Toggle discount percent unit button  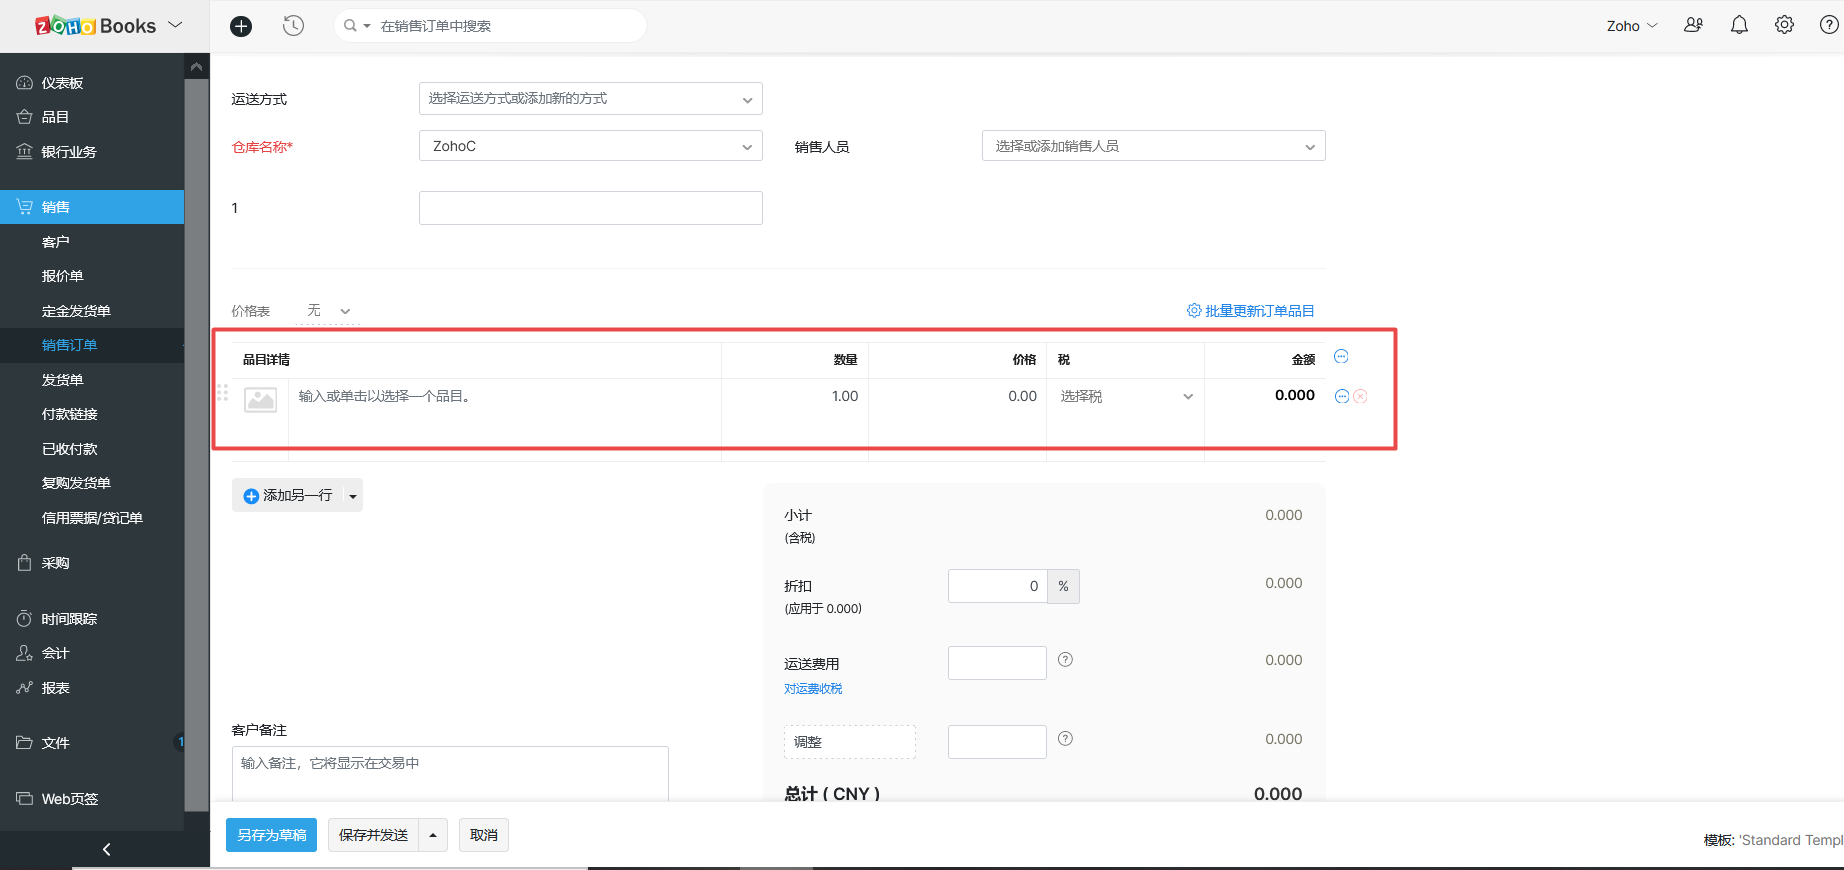[1063, 587]
